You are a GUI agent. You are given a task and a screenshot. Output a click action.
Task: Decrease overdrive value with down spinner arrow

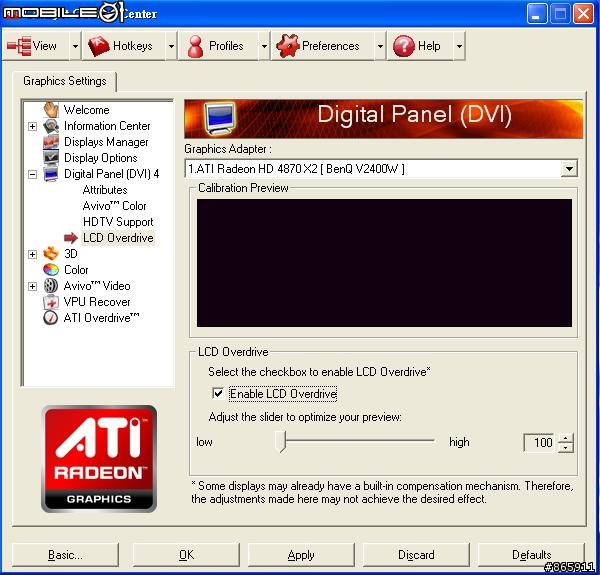pos(566,448)
